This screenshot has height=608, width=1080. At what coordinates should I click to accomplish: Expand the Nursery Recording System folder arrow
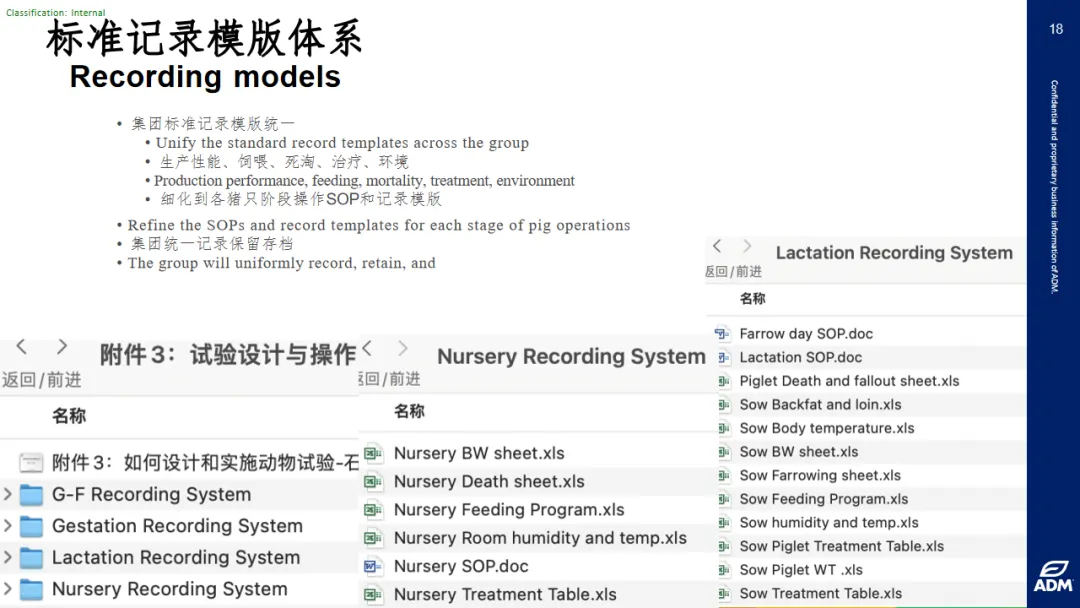click(x=8, y=589)
